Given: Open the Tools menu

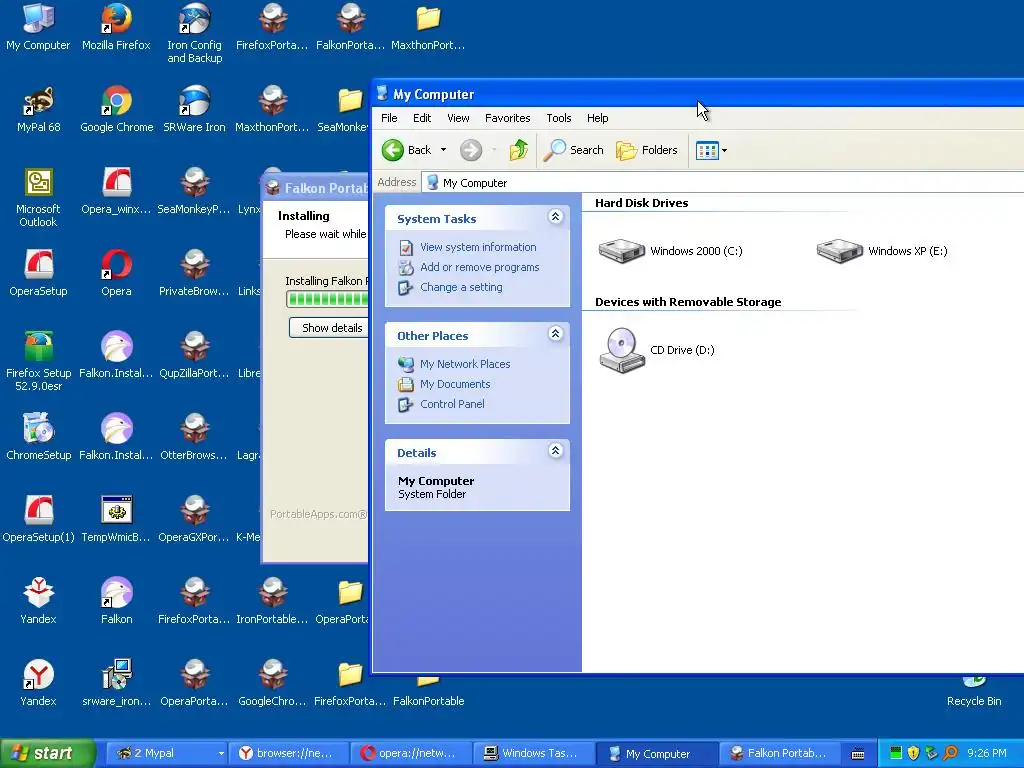Looking at the screenshot, I should [x=558, y=118].
